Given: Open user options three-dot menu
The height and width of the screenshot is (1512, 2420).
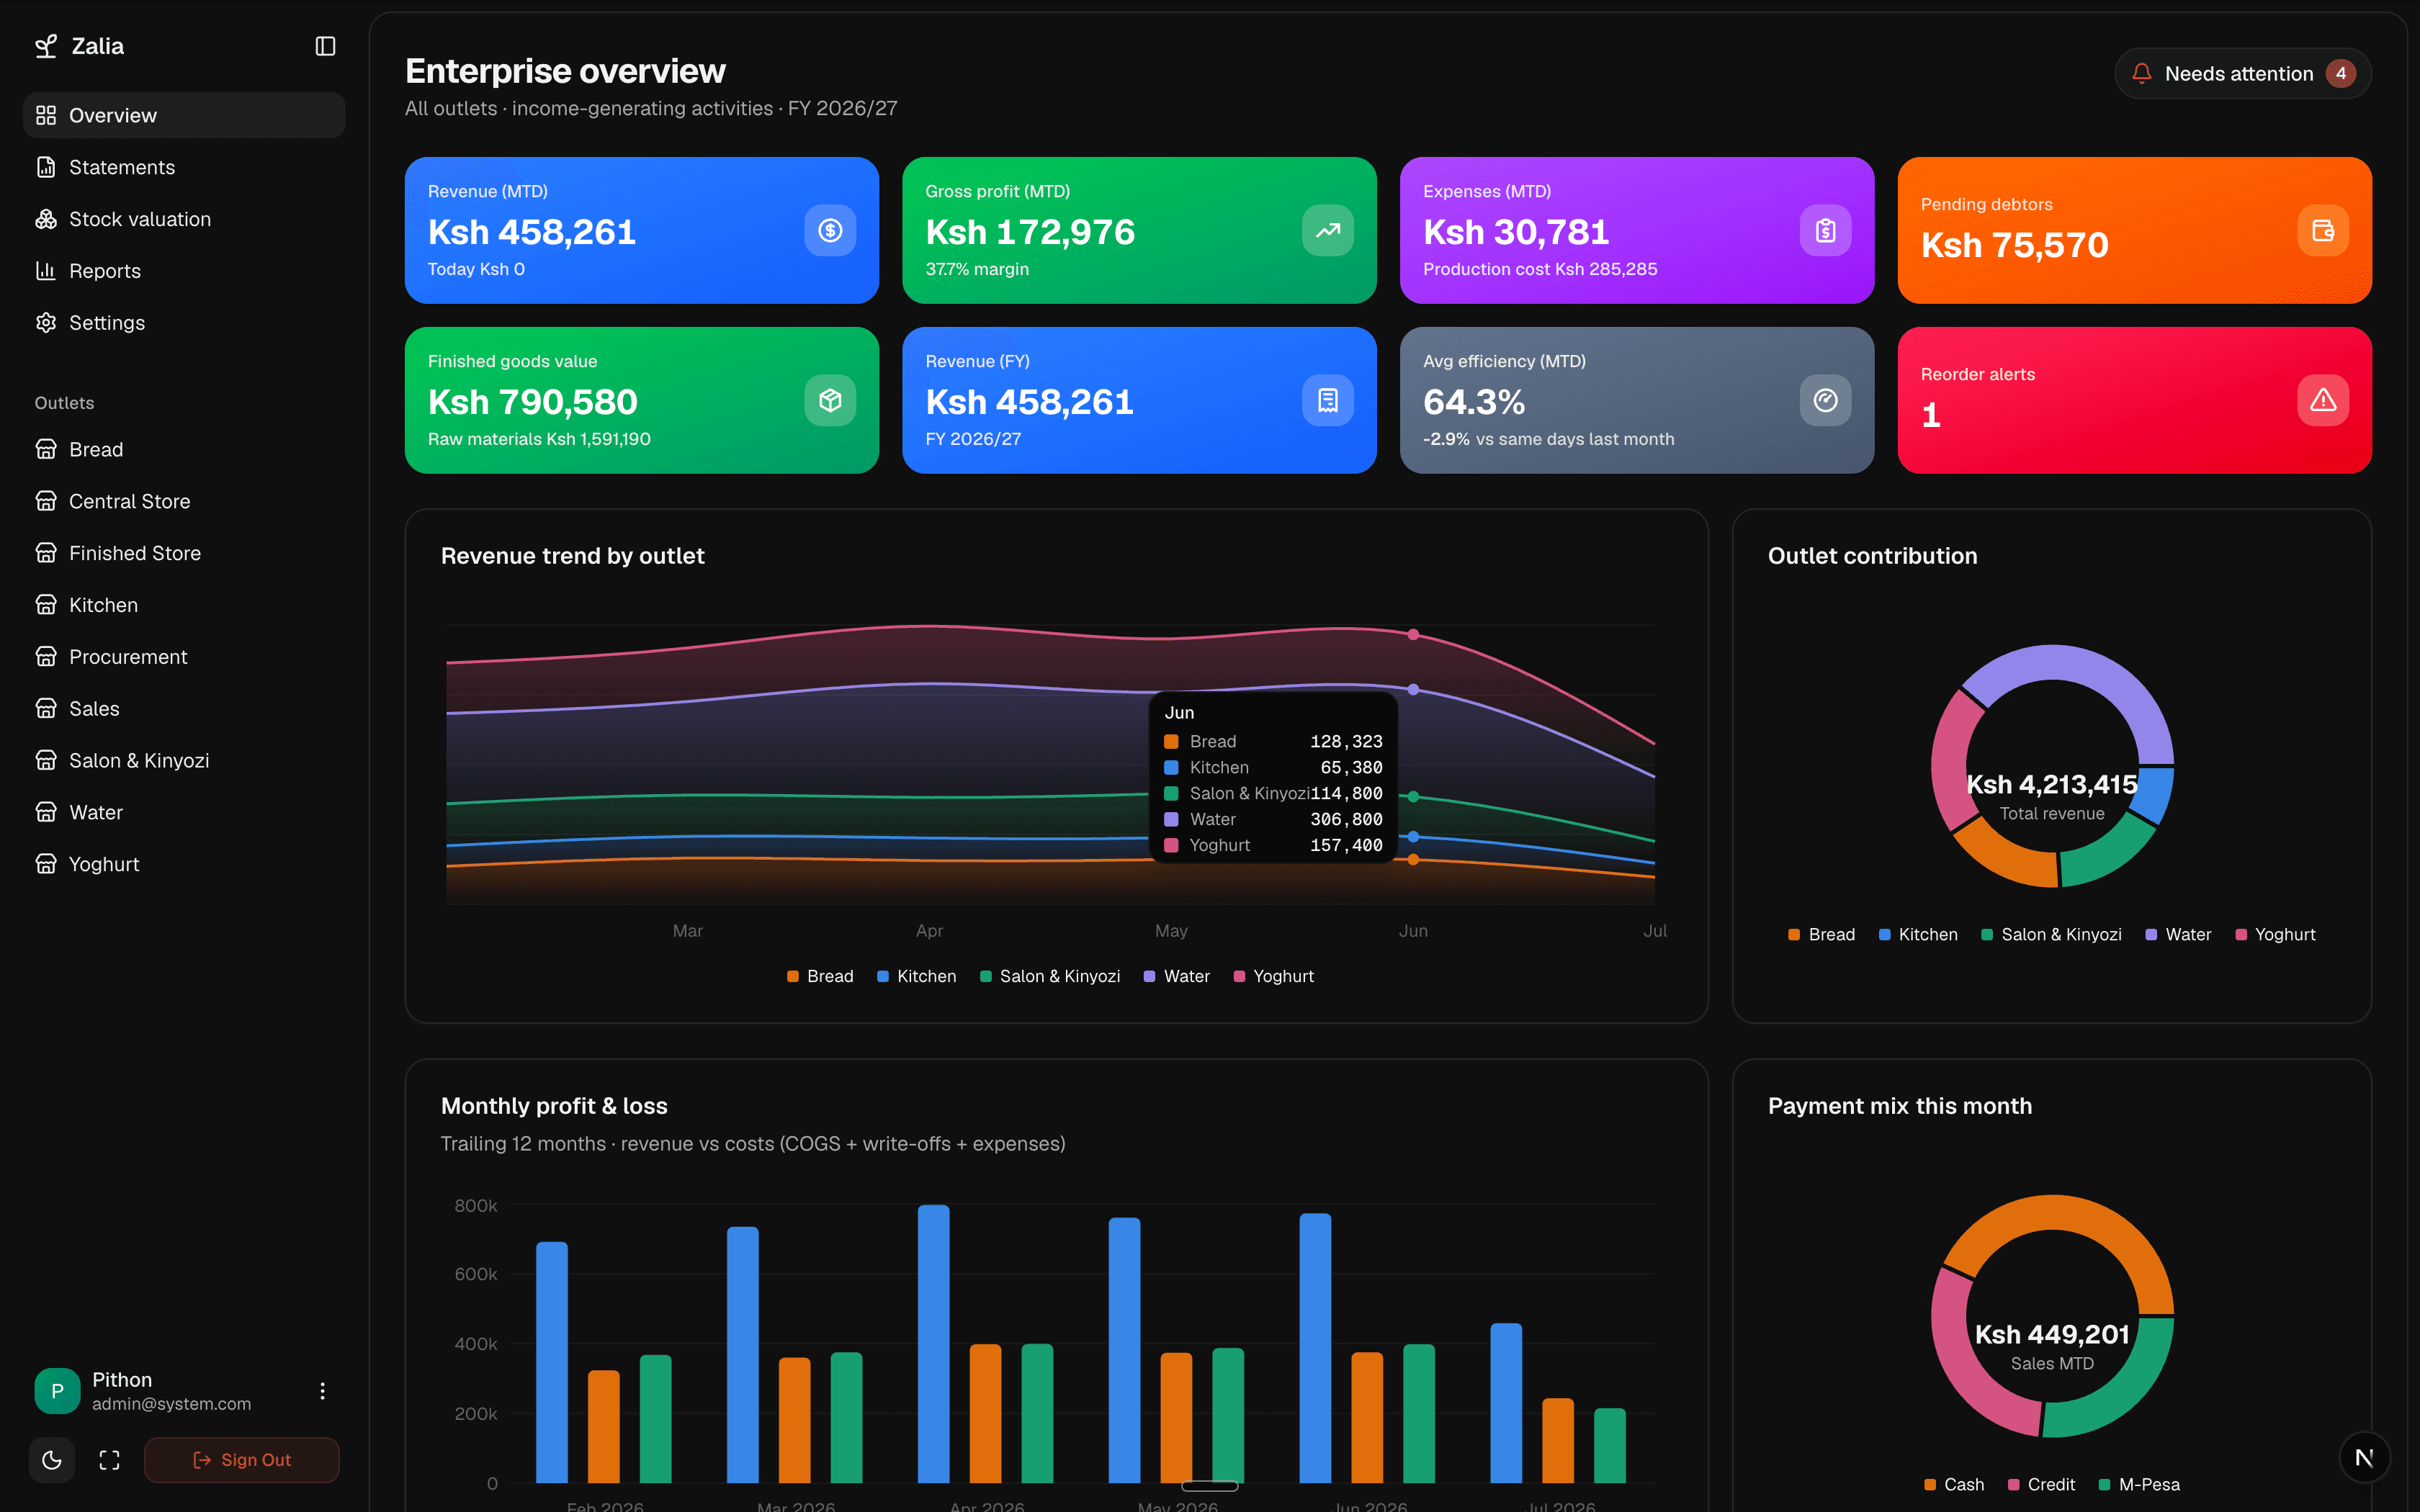Looking at the screenshot, I should pos(322,1391).
